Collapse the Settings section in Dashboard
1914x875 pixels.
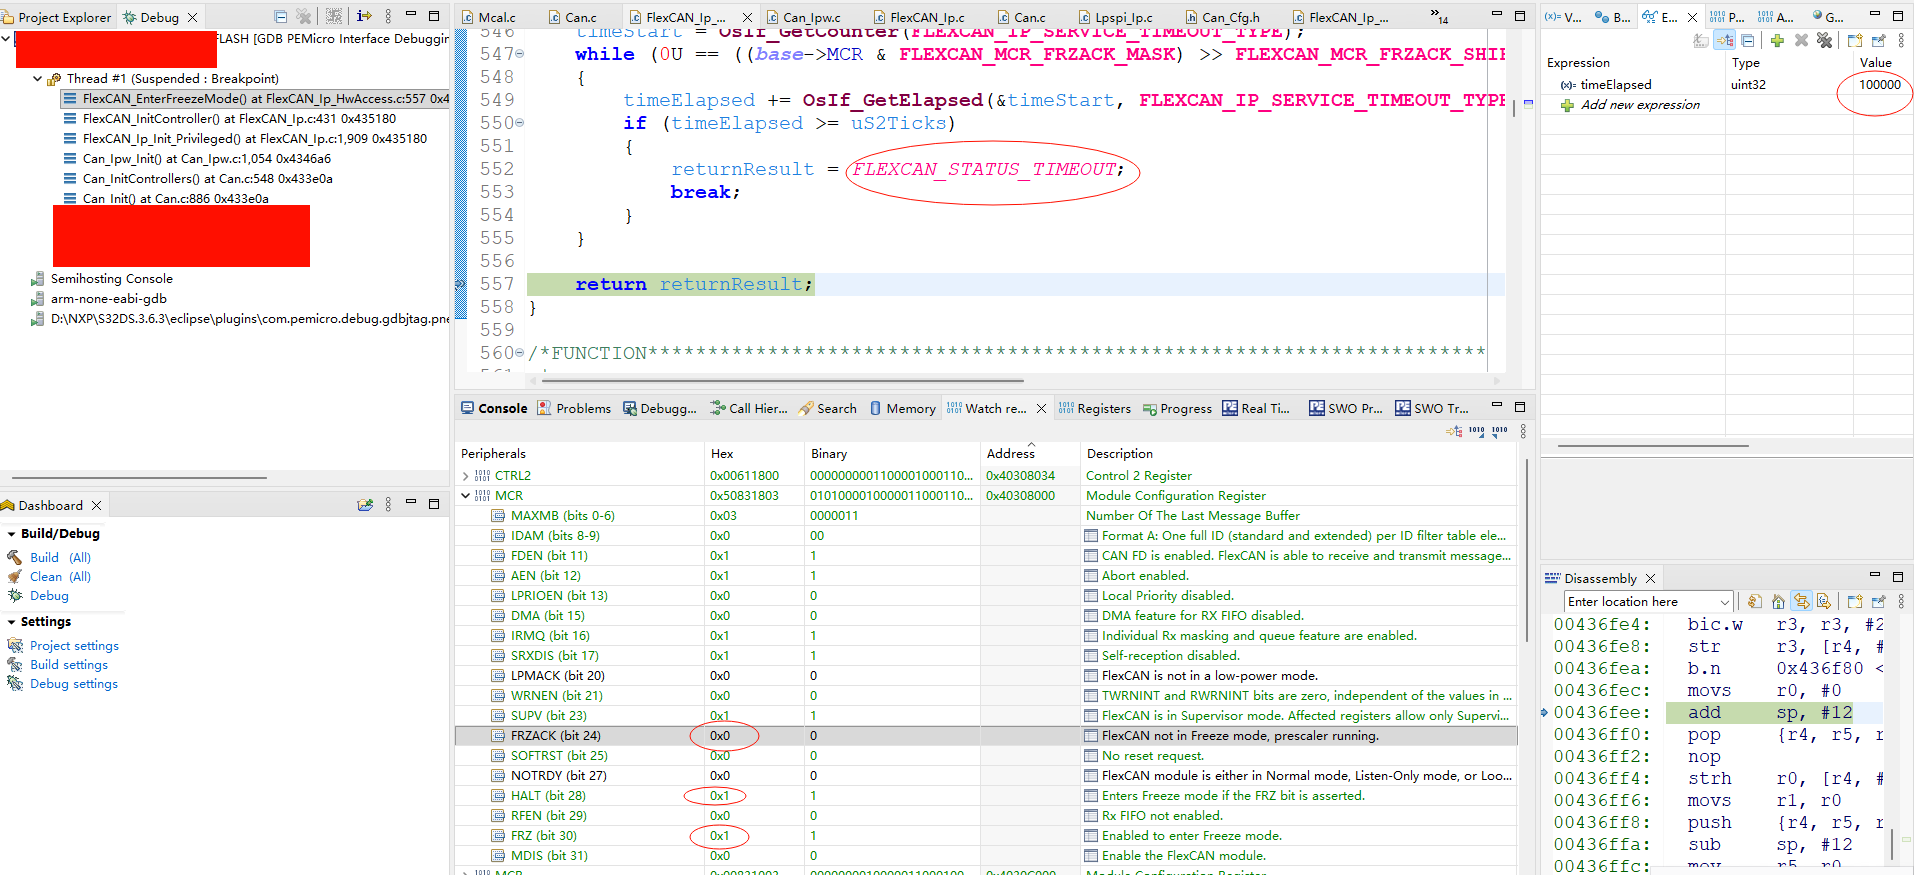pos(11,622)
